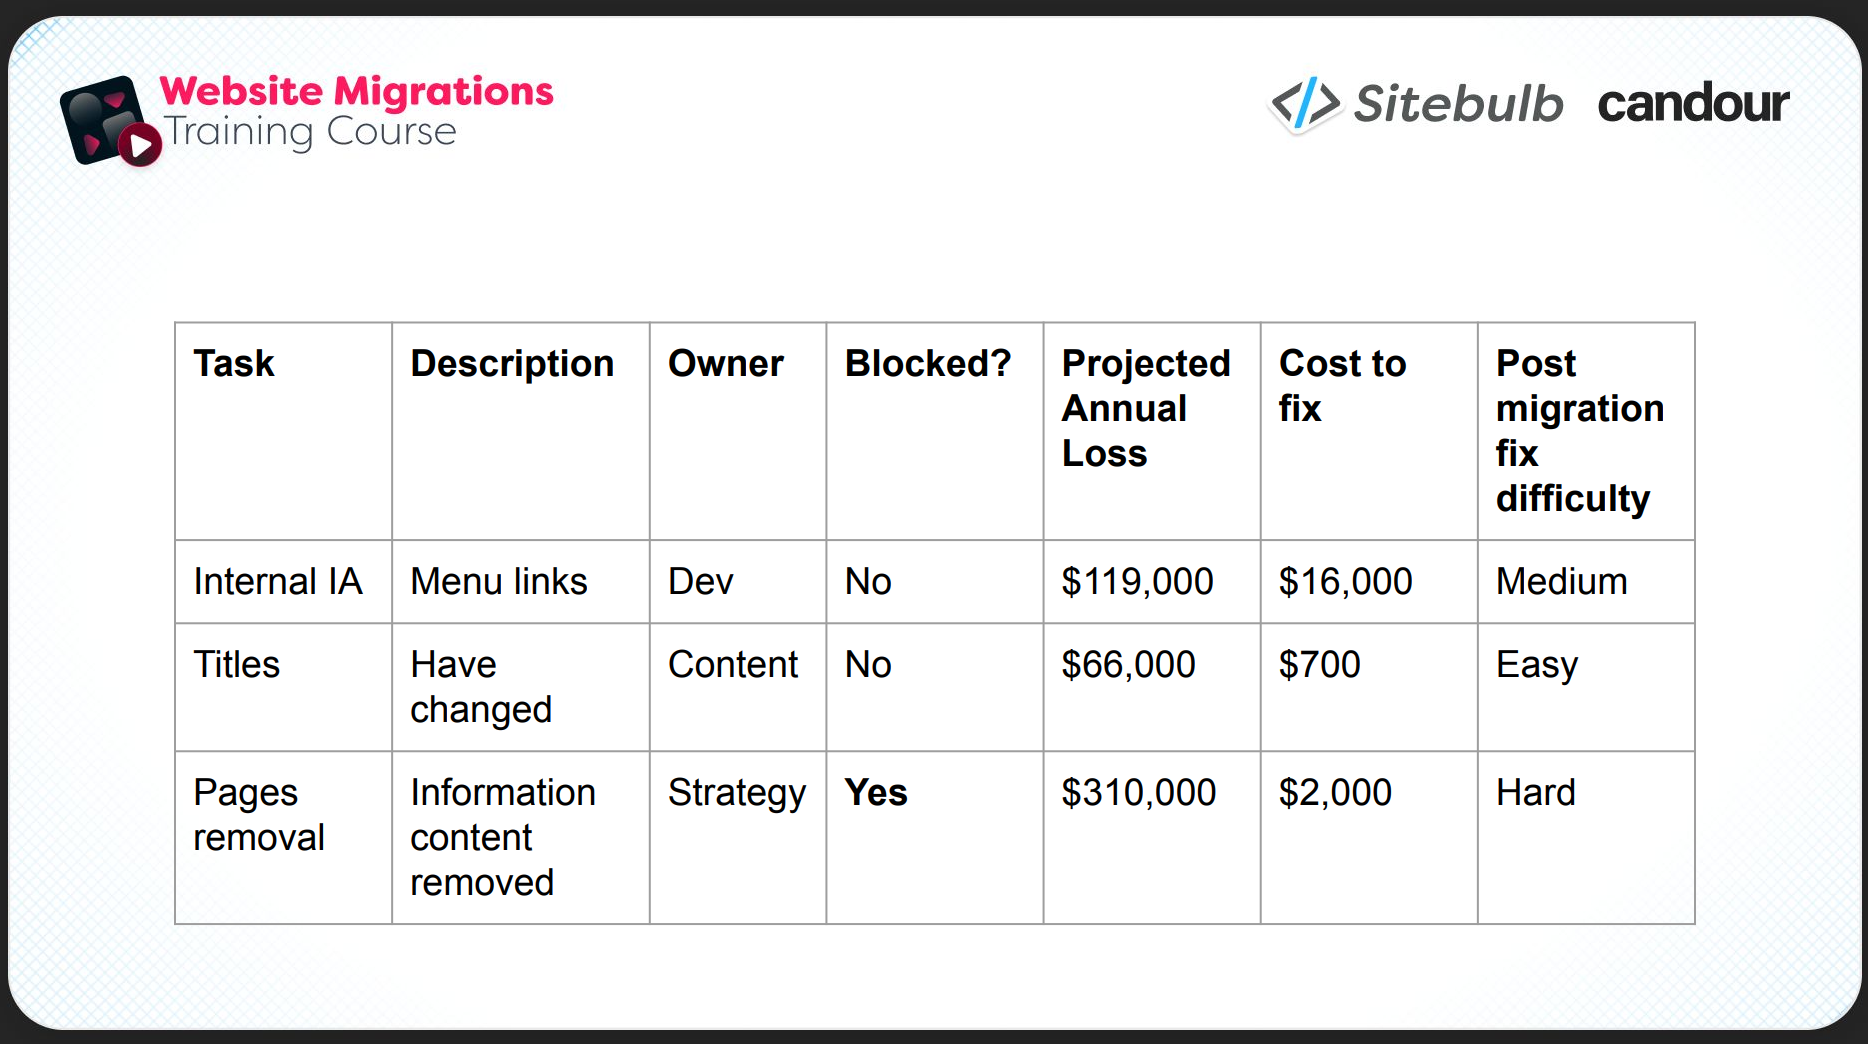This screenshot has width=1868, height=1044.
Task: Click the Internal IA task cell
Action: coord(278,582)
